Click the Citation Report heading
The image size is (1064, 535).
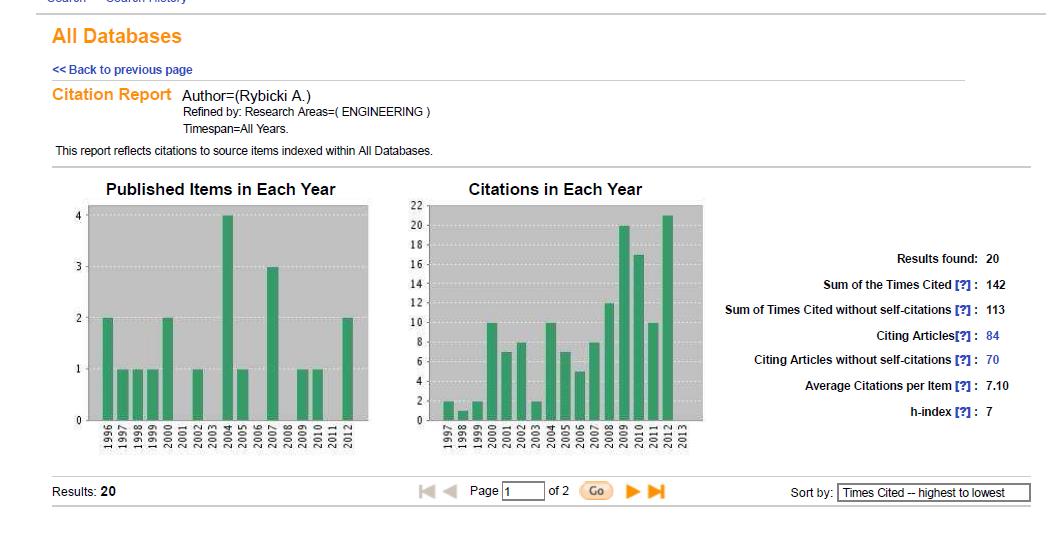click(112, 94)
